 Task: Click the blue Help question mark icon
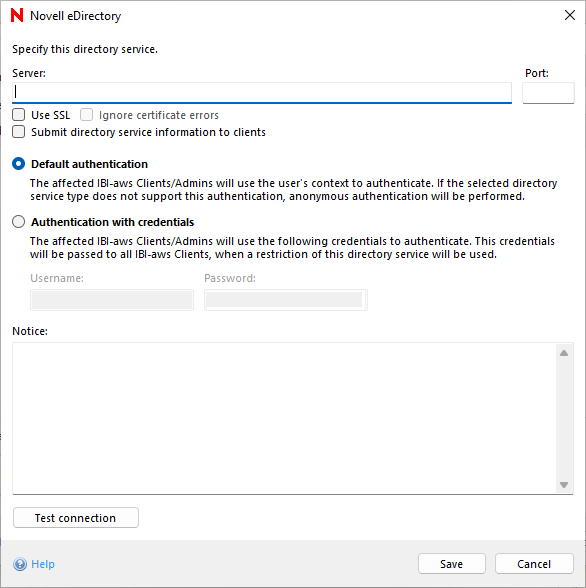[x=20, y=564]
